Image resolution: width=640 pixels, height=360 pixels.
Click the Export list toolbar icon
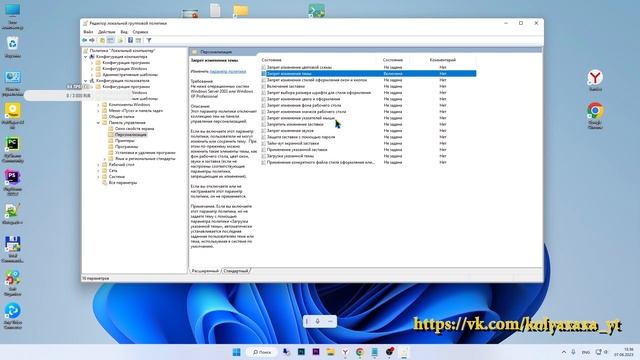coord(120,40)
